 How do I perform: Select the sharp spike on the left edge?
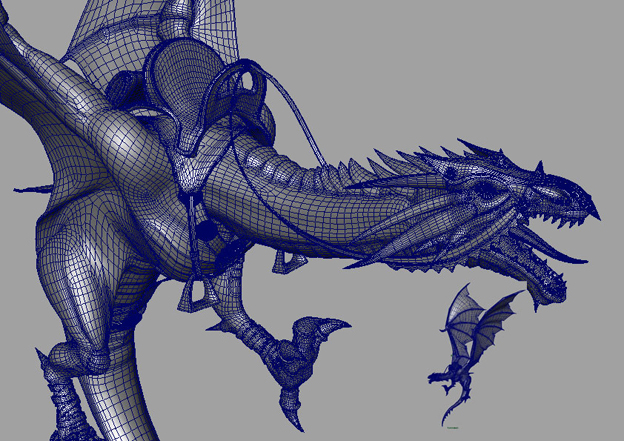click(x=25, y=189)
